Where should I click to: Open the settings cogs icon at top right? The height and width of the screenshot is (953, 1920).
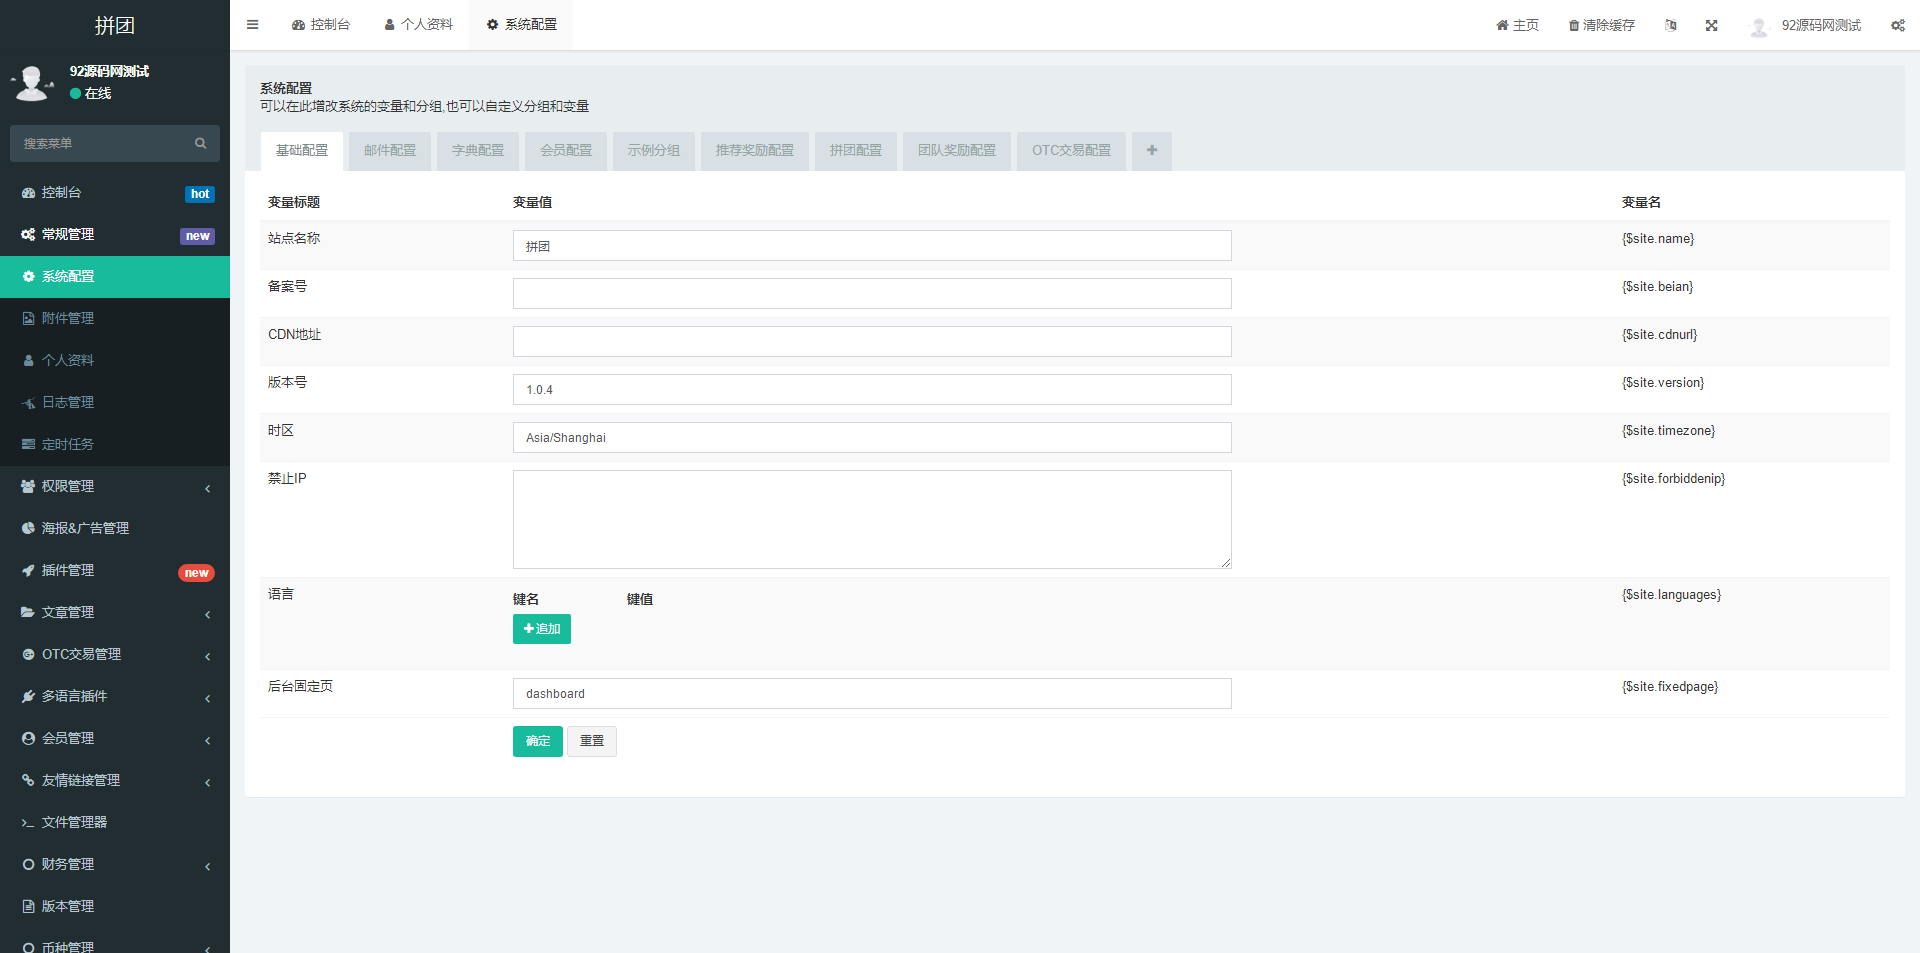tap(1898, 25)
